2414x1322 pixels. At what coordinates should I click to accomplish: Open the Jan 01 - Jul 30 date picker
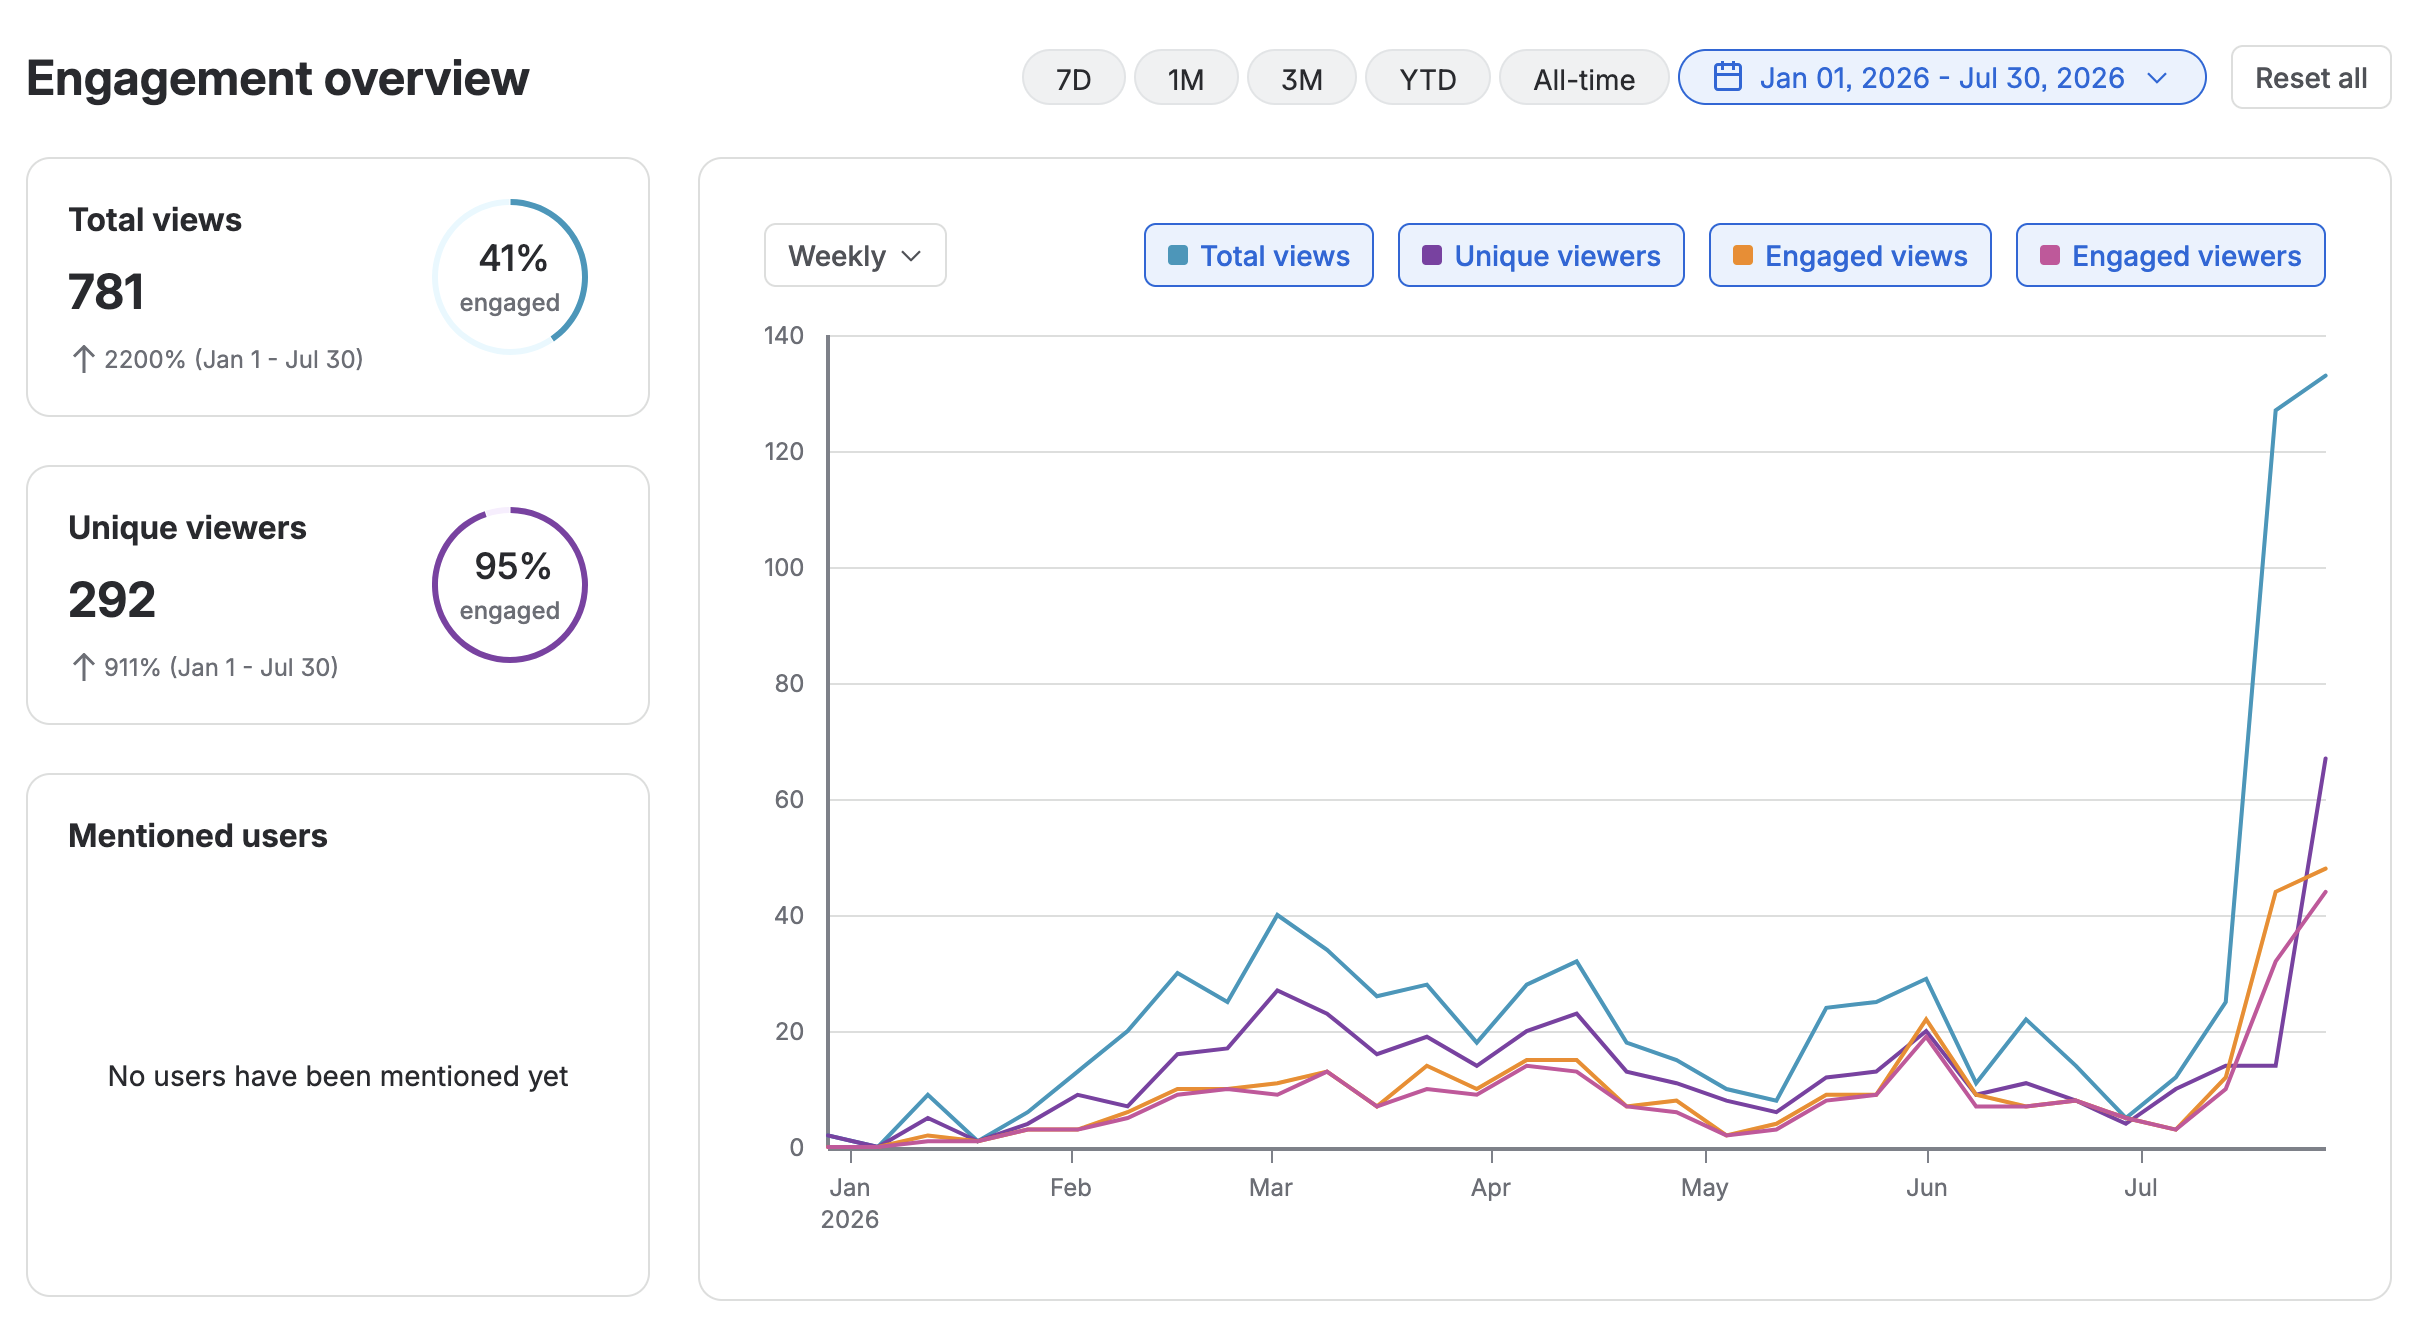tap(1942, 77)
